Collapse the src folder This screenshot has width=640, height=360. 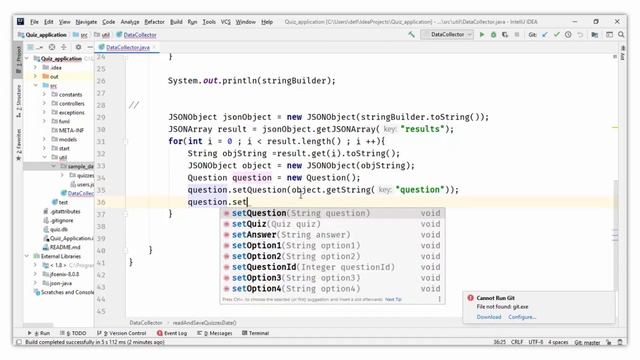pyautogui.click(x=36, y=85)
